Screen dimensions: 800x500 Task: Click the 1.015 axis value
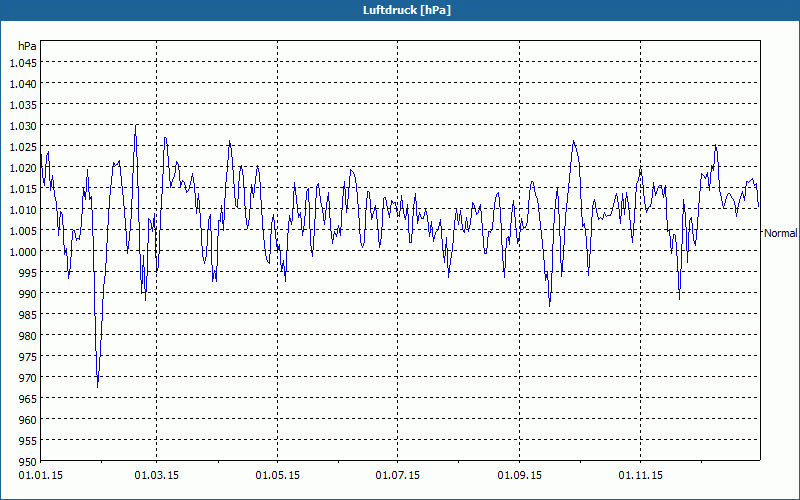click(x=23, y=188)
